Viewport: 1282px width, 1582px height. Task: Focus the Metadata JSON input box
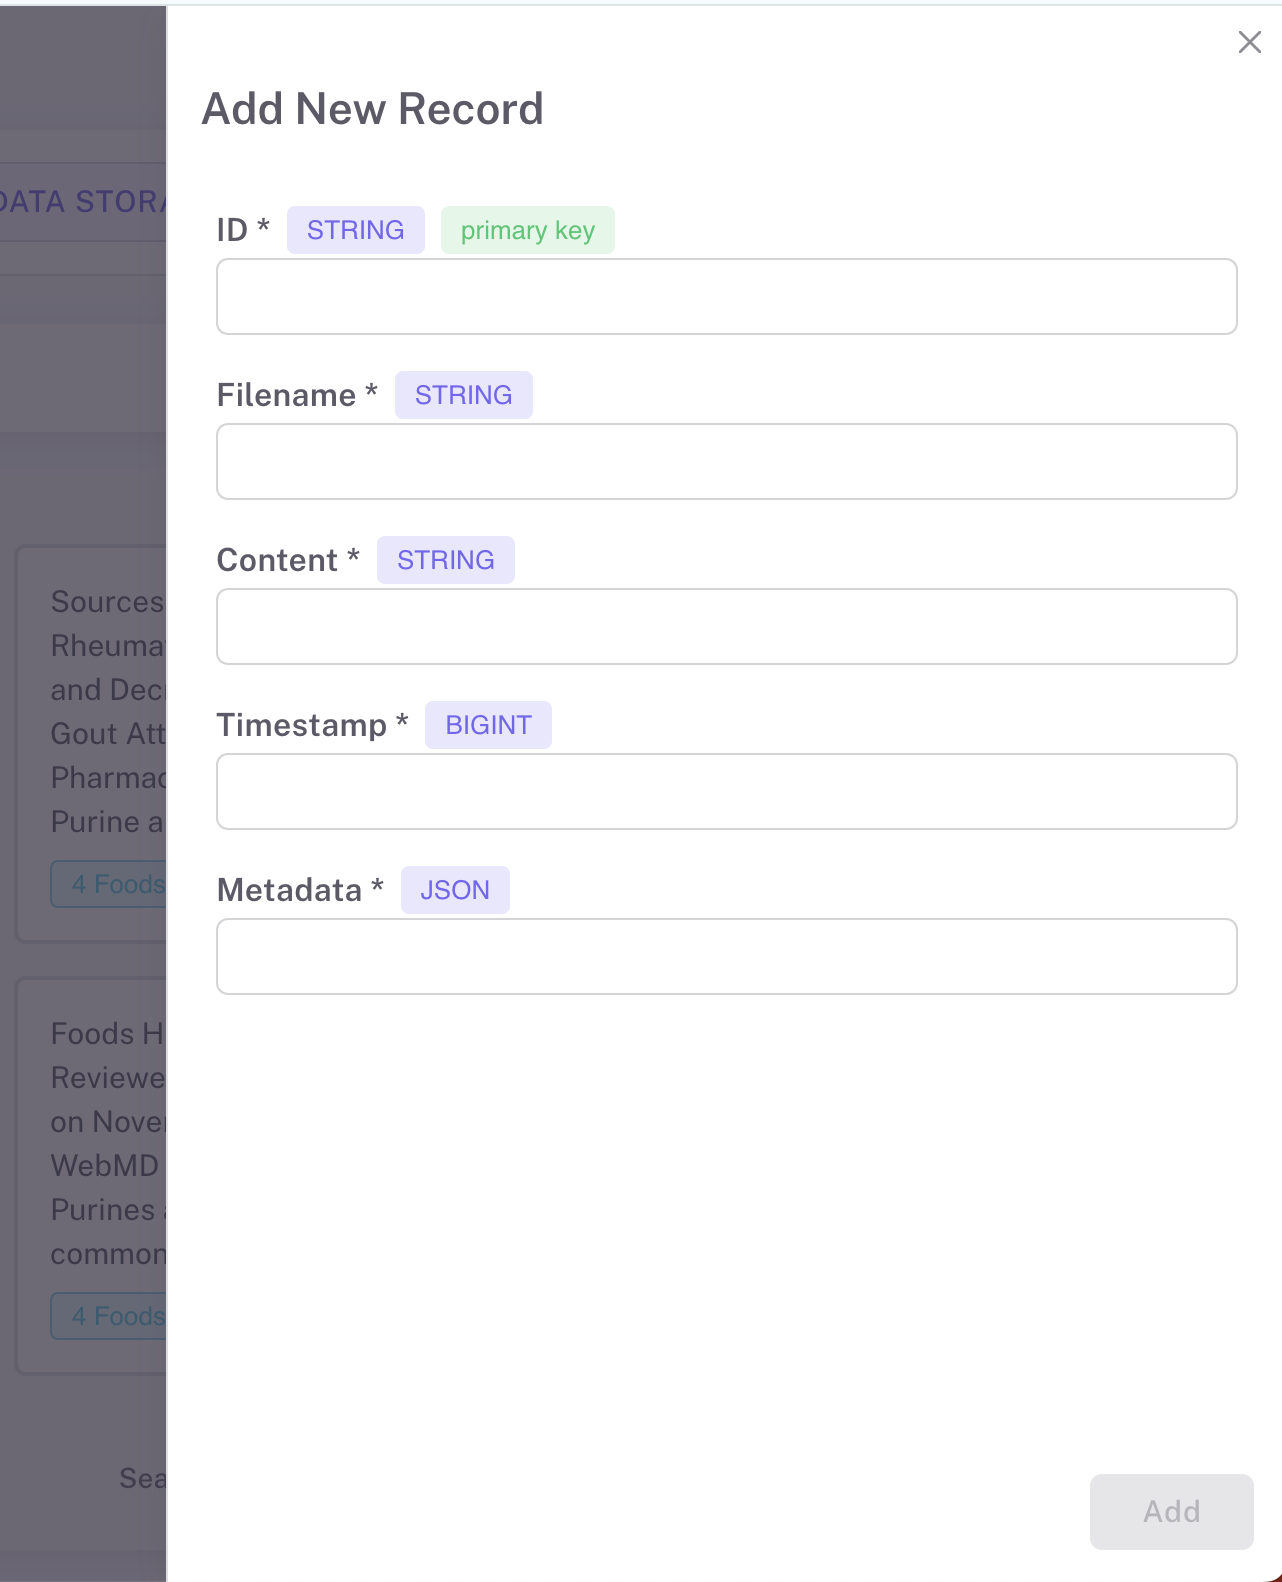(x=726, y=957)
